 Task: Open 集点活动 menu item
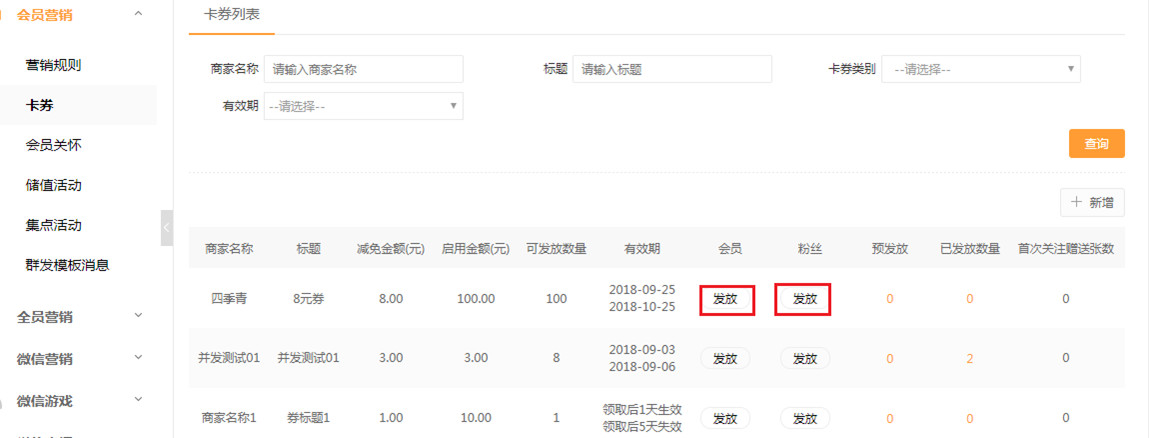coord(53,225)
